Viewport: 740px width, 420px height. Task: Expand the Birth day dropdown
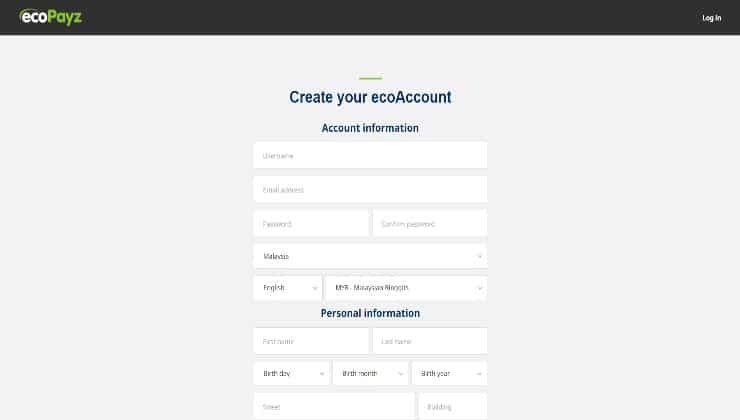coord(291,373)
